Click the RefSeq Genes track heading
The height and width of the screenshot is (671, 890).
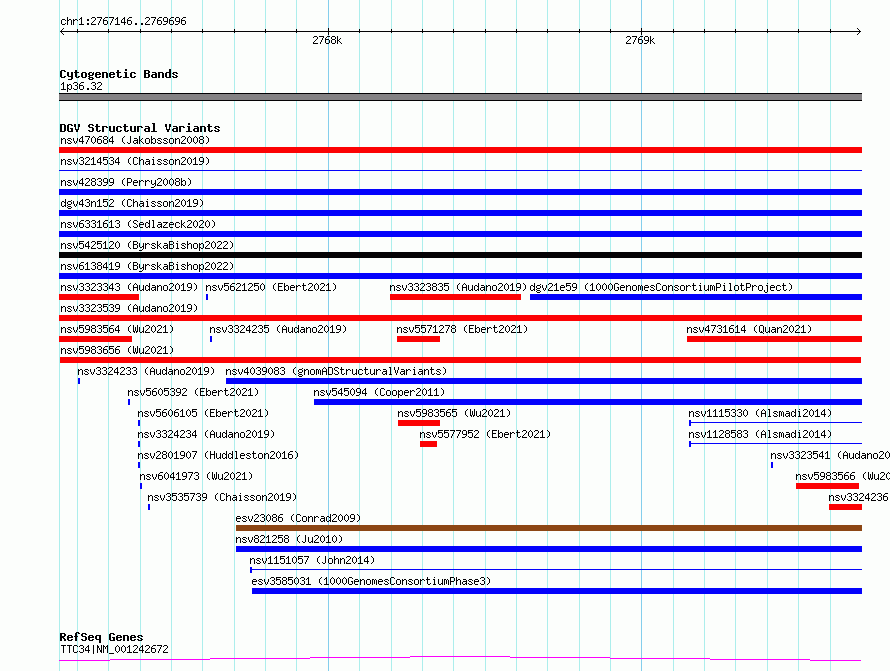tap(101, 637)
